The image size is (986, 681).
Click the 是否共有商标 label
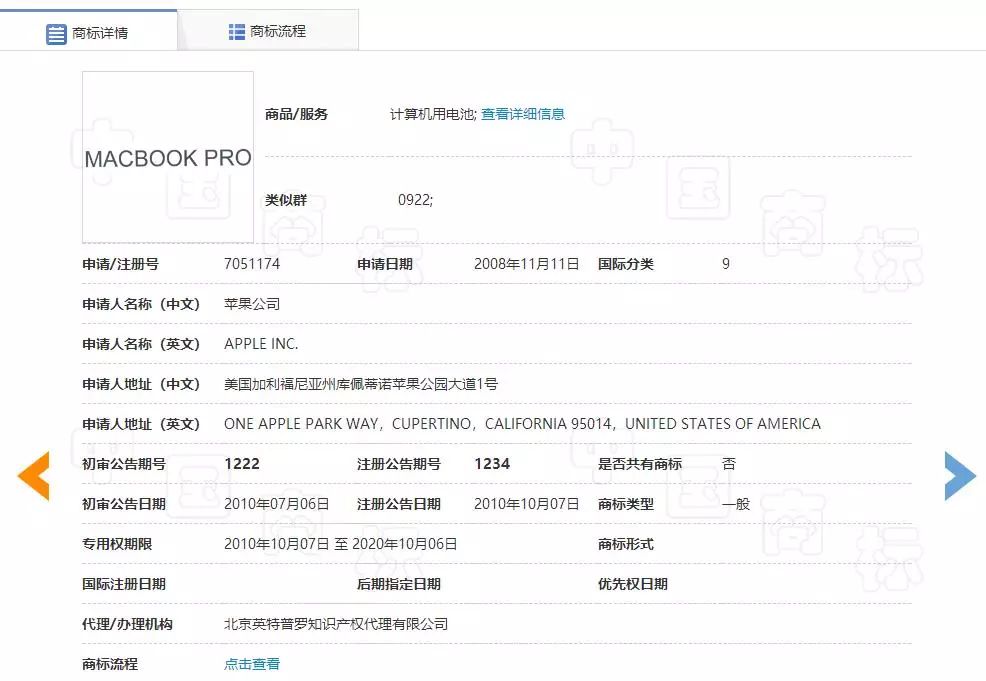[x=640, y=464]
